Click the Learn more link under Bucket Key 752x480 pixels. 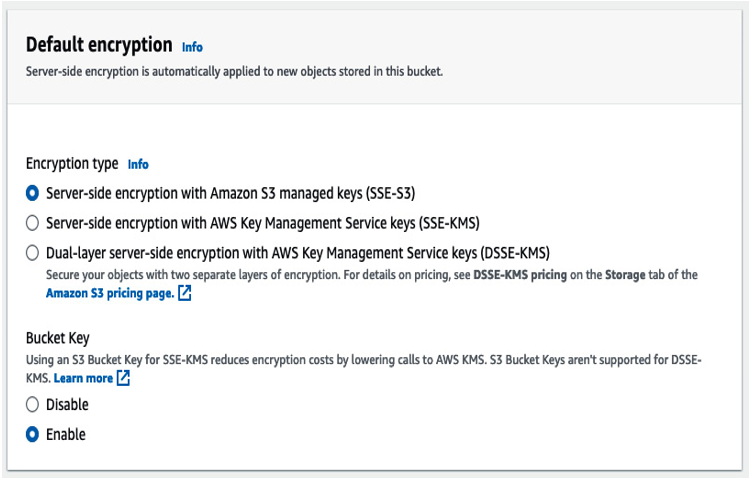tap(83, 378)
